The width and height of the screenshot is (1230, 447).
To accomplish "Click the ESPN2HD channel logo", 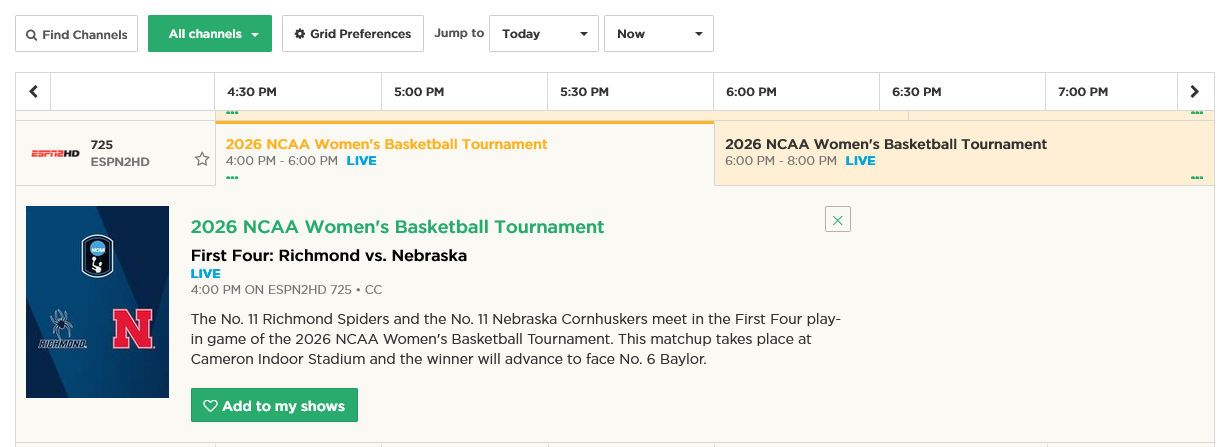I will click(x=55, y=153).
